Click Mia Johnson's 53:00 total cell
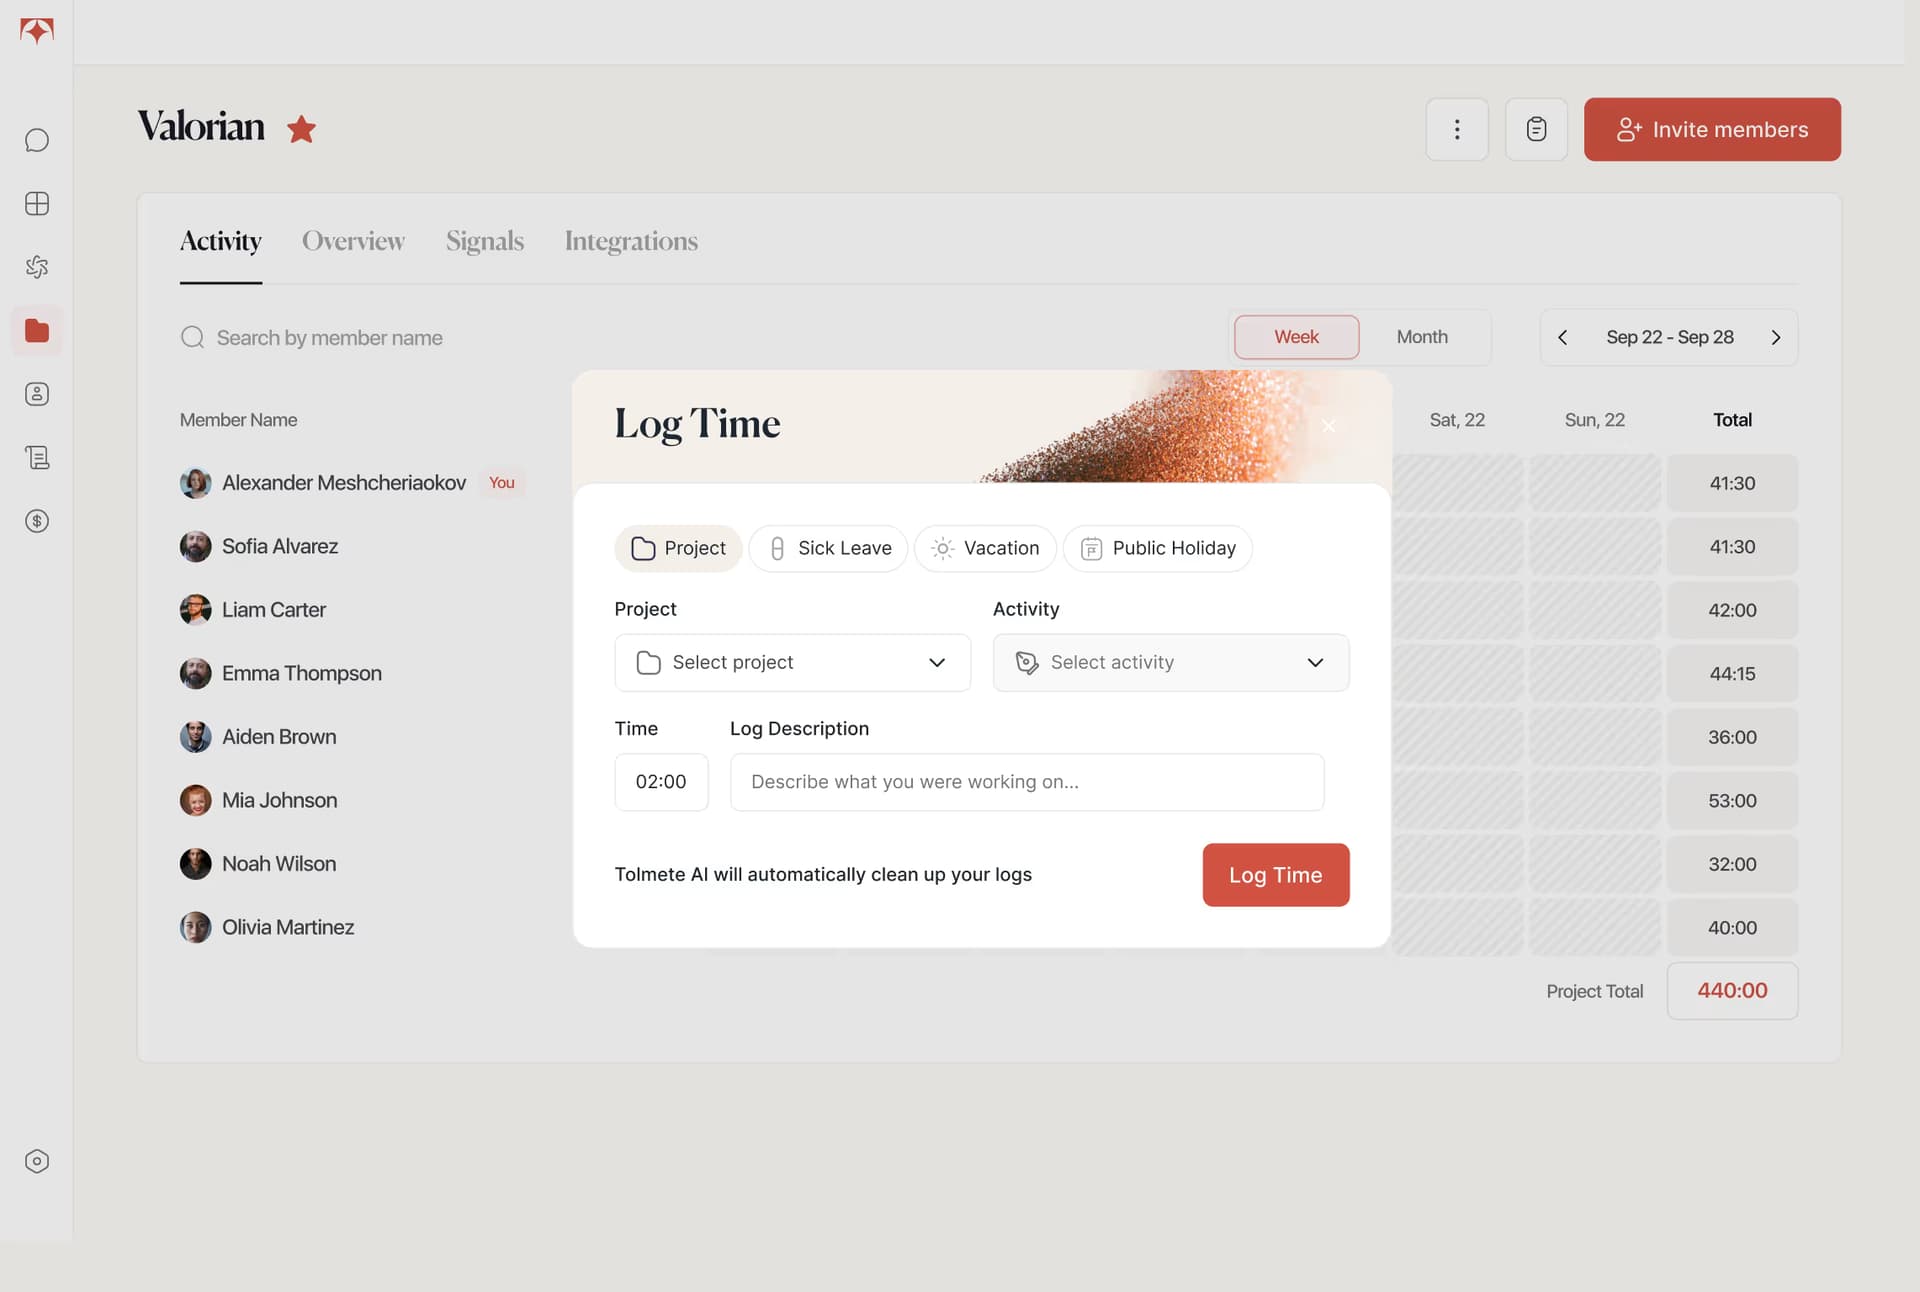The width and height of the screenshot is (1920, 1292). pos(1732,801)
